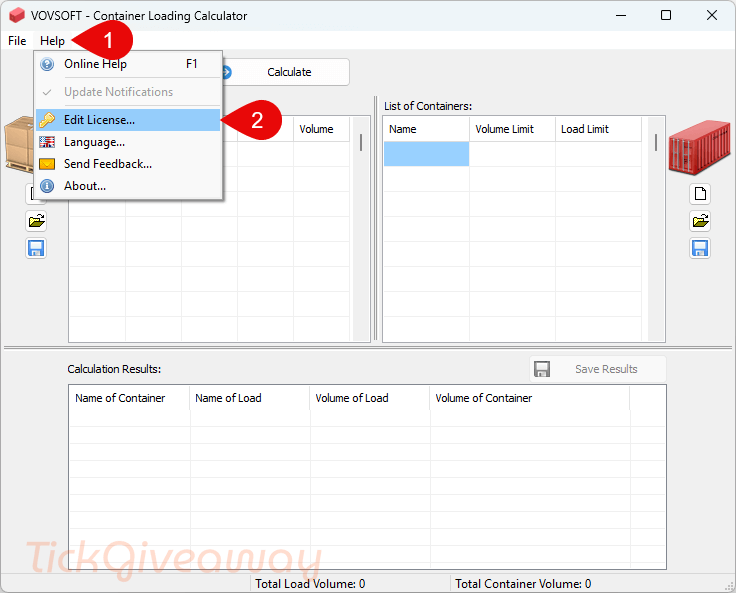Open the File menu
This screenshot has height=593, width=736.
(17, 41)
